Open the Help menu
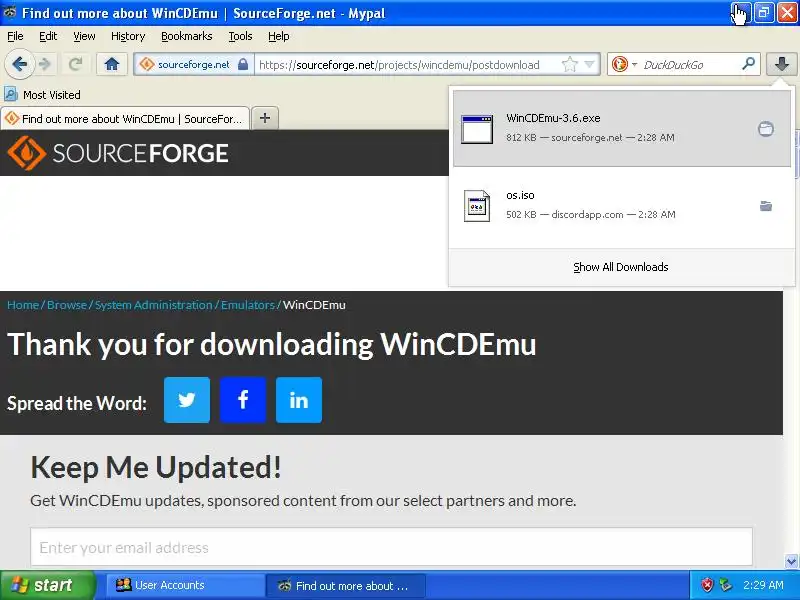Viewport: 800px width, 600px height. pos(279,36)
